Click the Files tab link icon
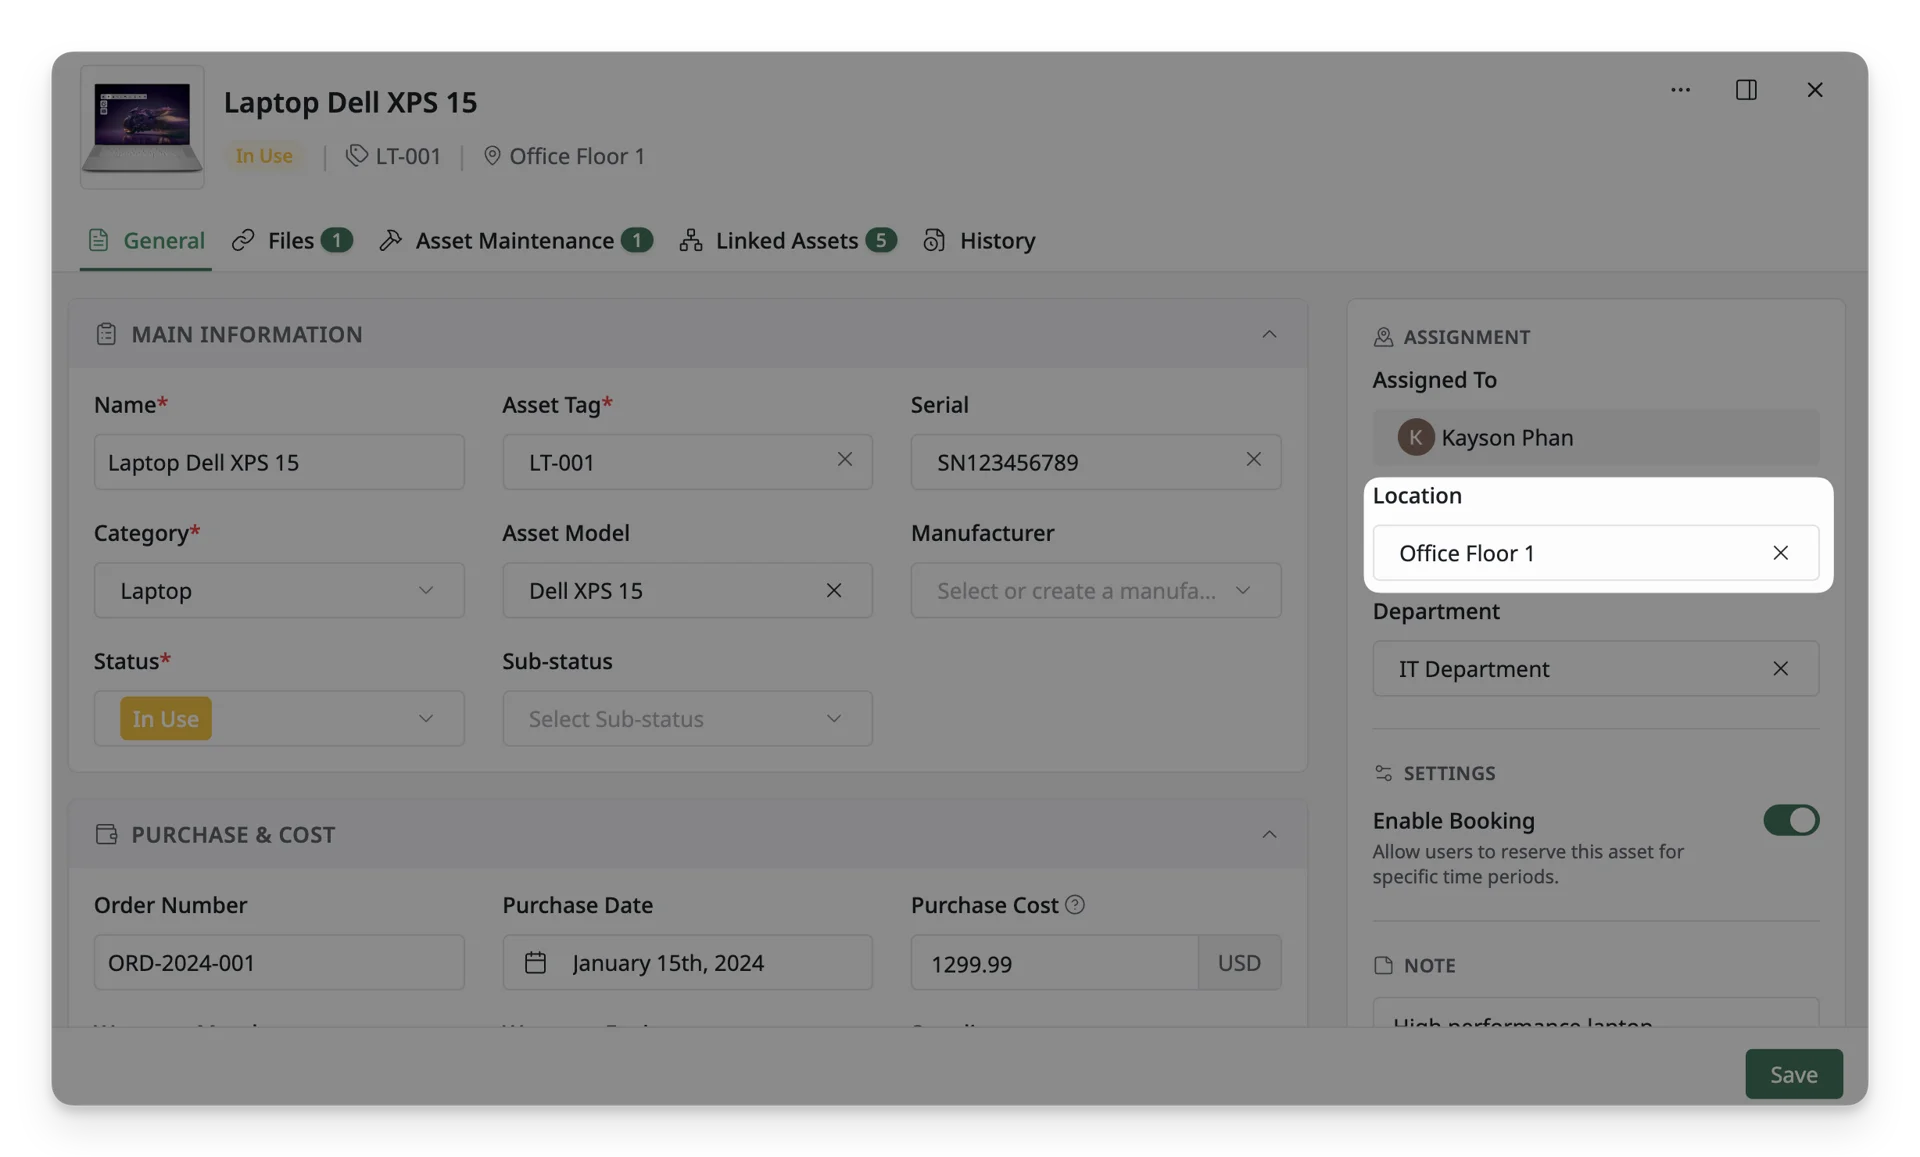 pos(243,240)
